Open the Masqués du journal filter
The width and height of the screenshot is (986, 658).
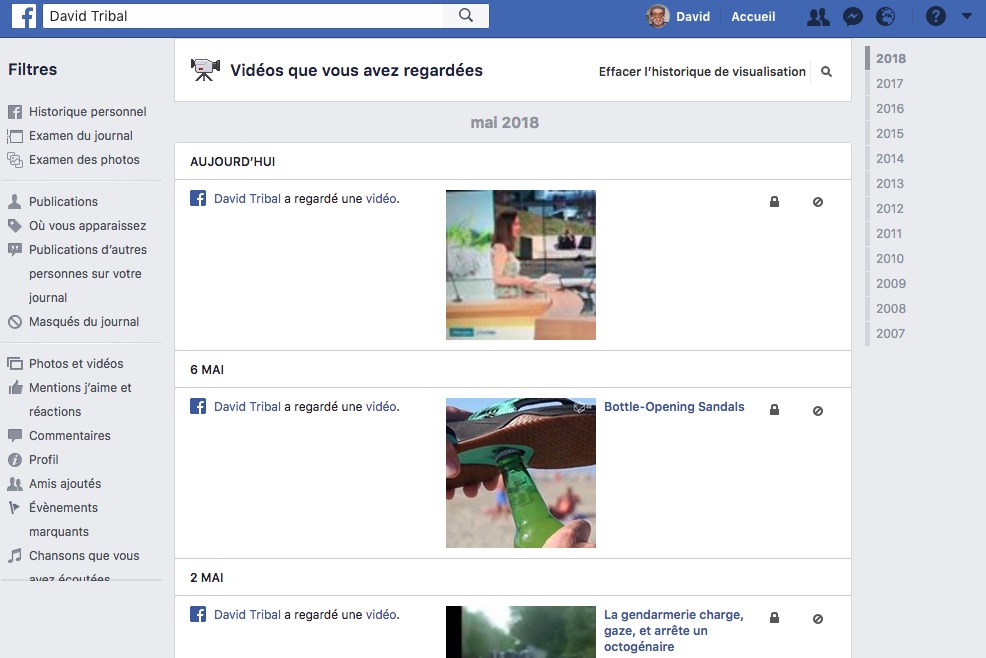[x=73, y=322]
